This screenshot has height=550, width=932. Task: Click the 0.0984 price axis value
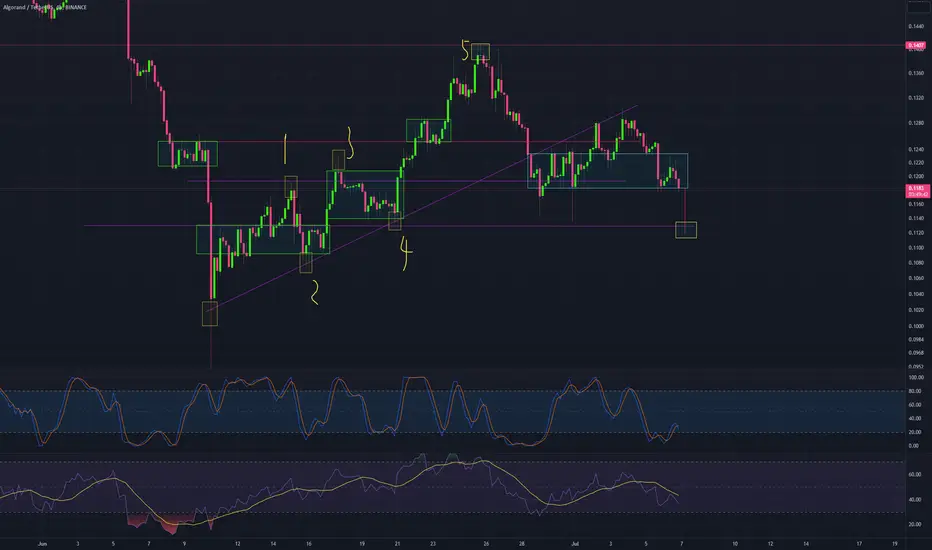coord(916,340)
